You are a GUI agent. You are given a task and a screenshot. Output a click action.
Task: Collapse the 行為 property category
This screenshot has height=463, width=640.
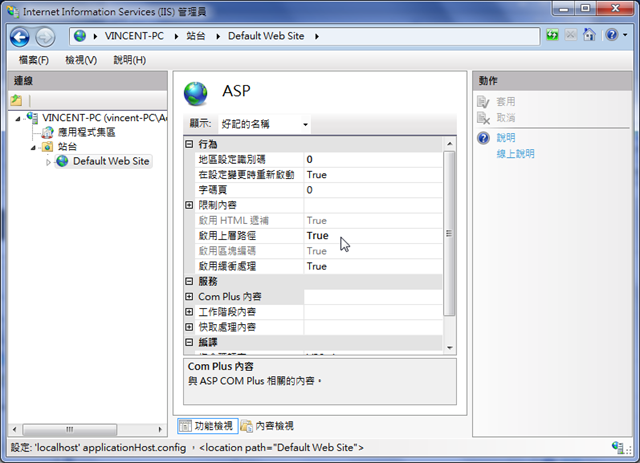pos(189,144)
